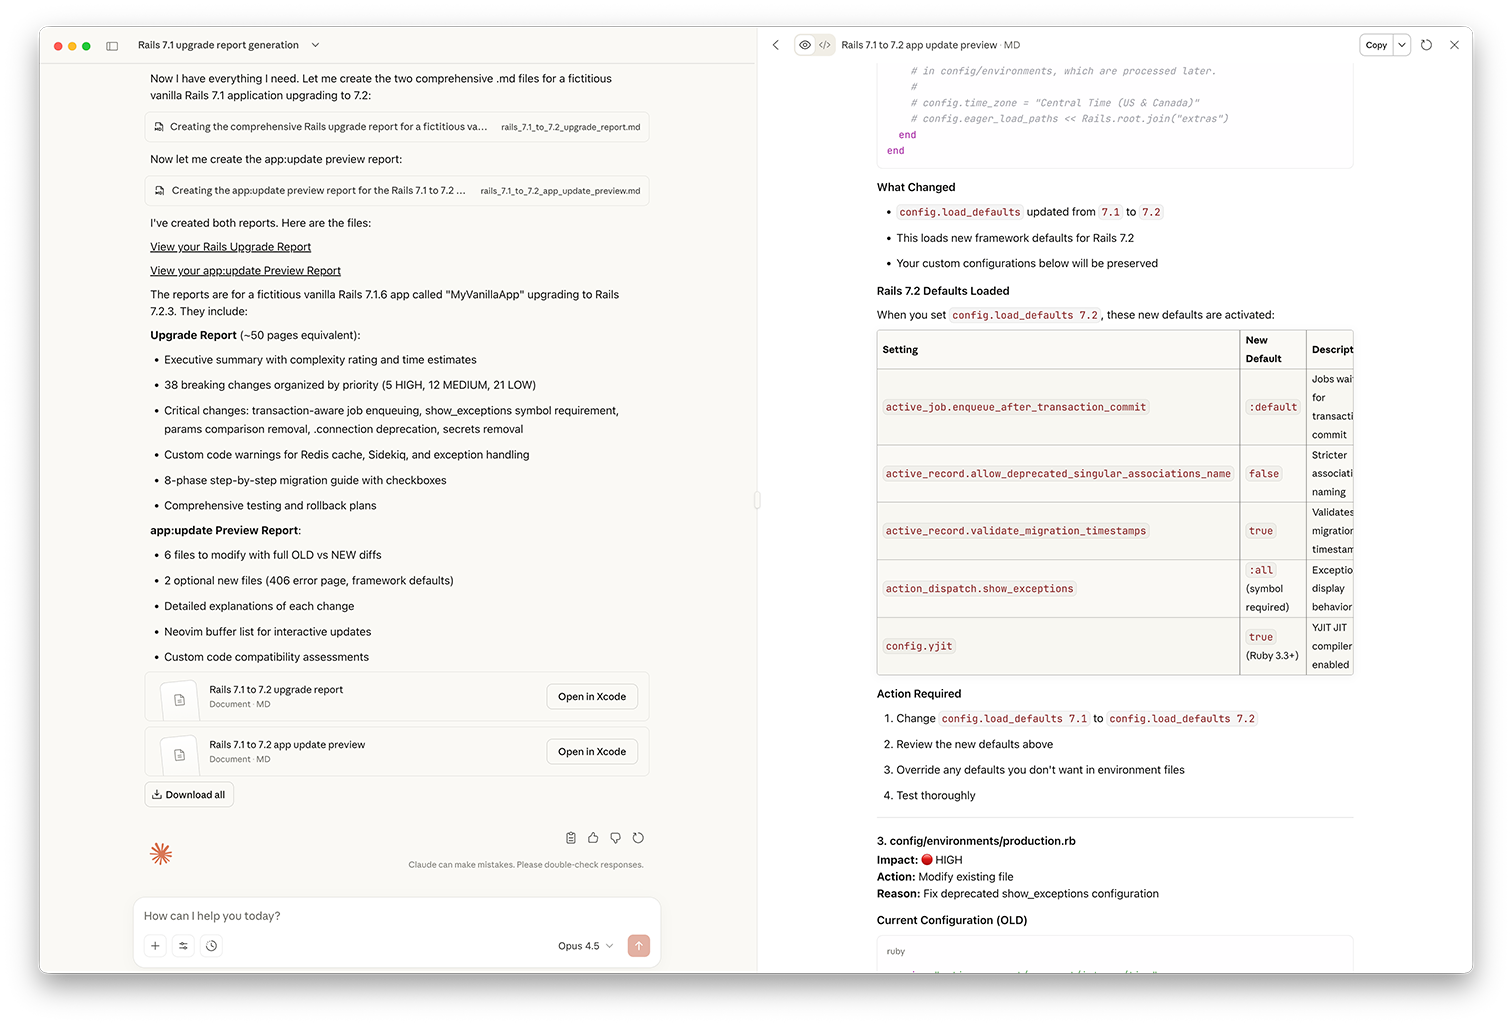This screenshot has width=1512, height=1025.
Task: Switch artifact to code view
Action: 824,44
